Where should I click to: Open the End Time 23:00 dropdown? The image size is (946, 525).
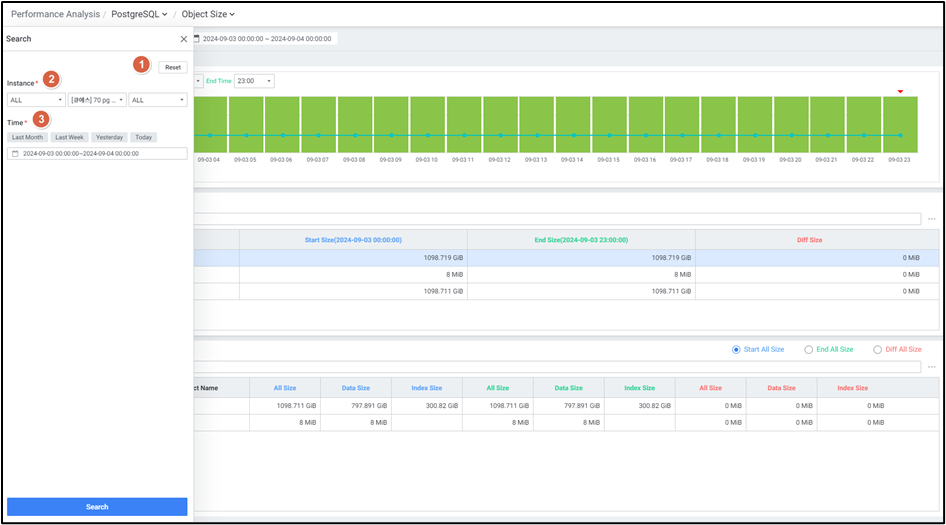pyautogui.click(x=254, y=81)
